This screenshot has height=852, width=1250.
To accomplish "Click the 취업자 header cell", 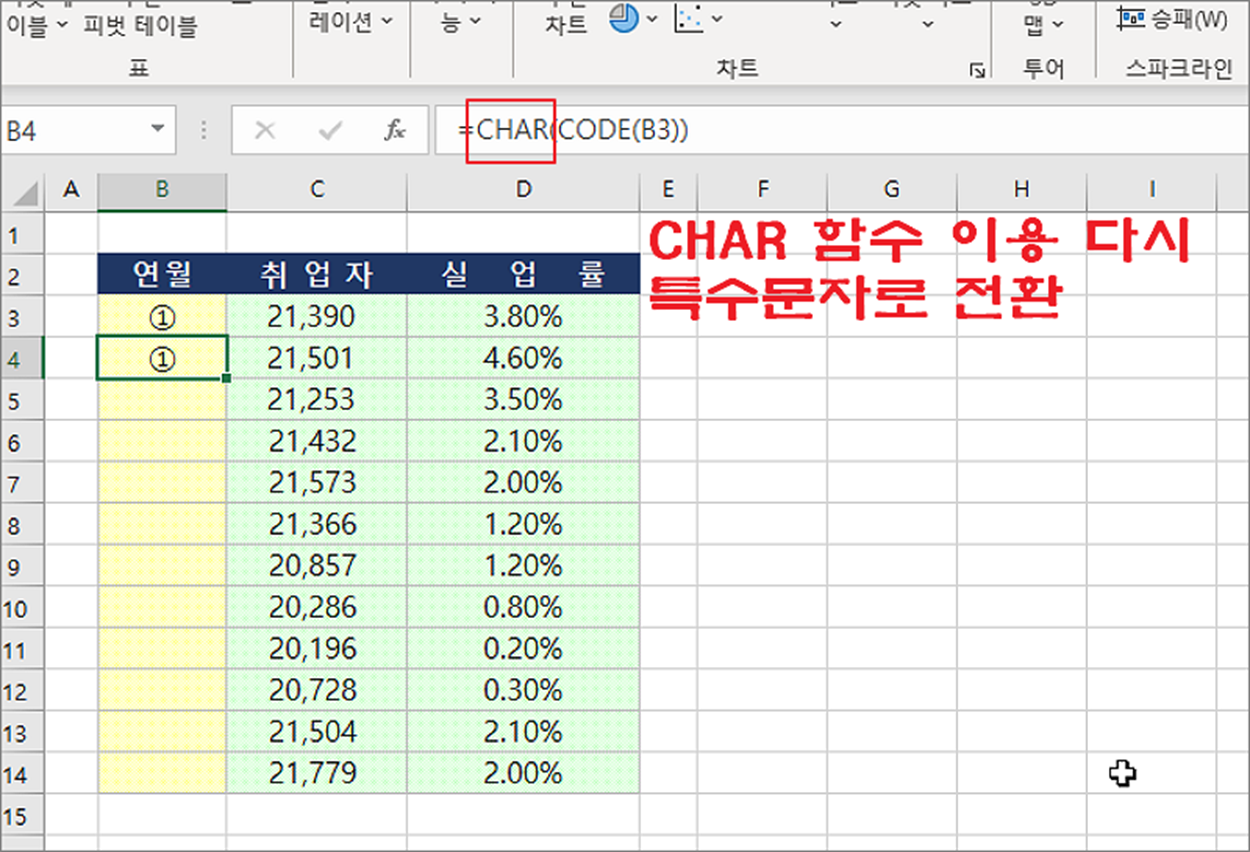I will (317, 275).
